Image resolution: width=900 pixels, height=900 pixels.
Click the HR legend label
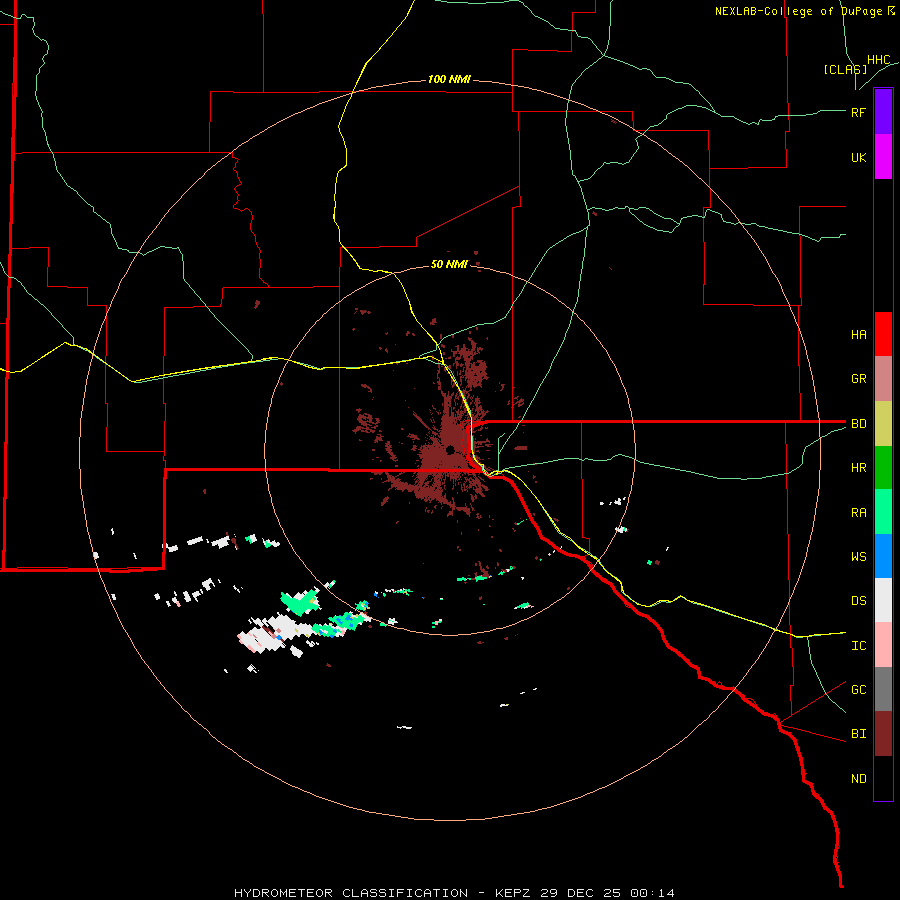coord(858,468)
